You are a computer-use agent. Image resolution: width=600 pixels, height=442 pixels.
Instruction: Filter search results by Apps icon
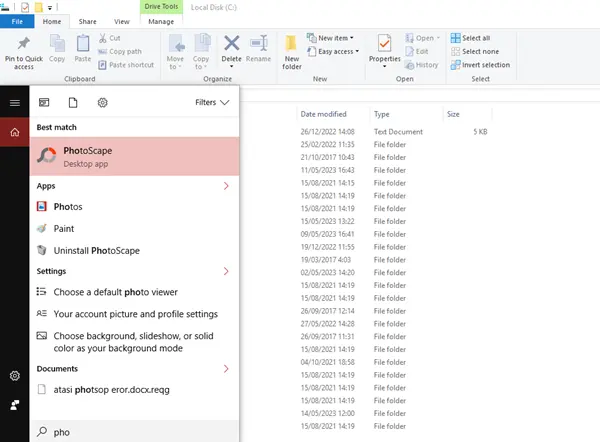coord(44,102)
